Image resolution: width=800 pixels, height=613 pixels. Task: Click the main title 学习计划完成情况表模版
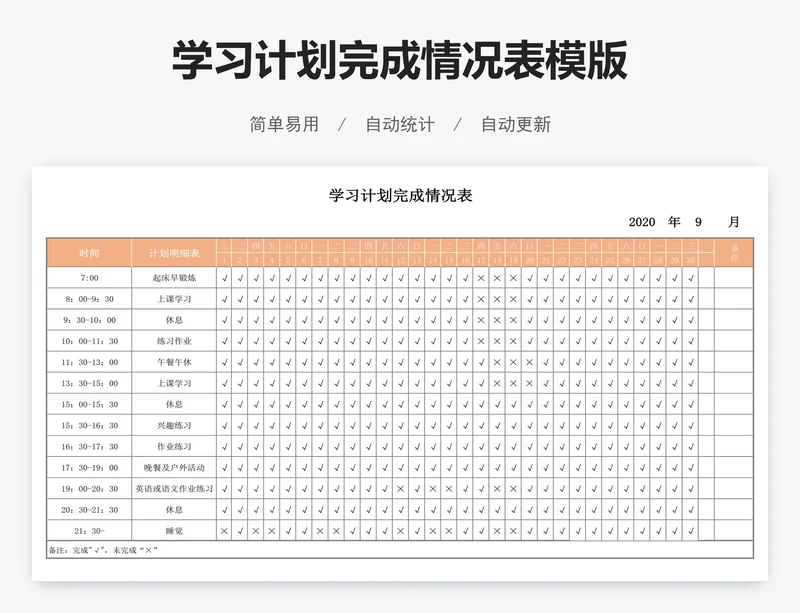399,61
